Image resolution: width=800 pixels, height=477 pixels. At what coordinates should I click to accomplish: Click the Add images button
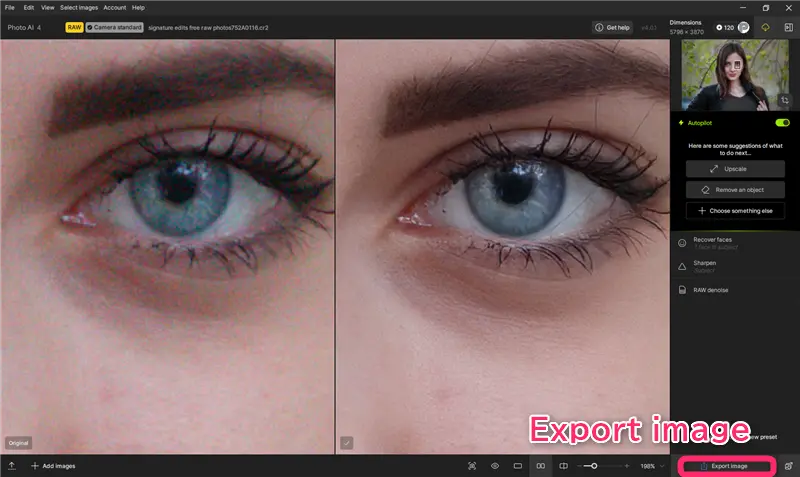53,466
